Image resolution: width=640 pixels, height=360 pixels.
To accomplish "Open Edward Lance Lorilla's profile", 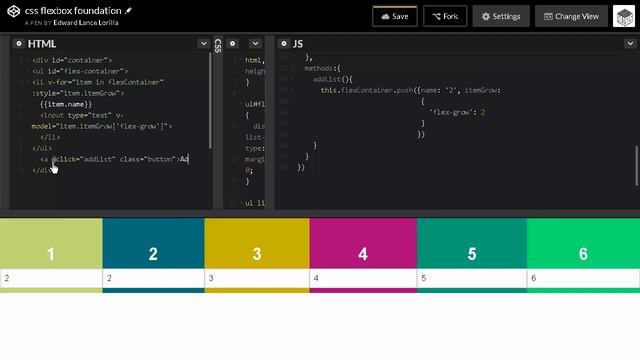I will pos(86,23).
